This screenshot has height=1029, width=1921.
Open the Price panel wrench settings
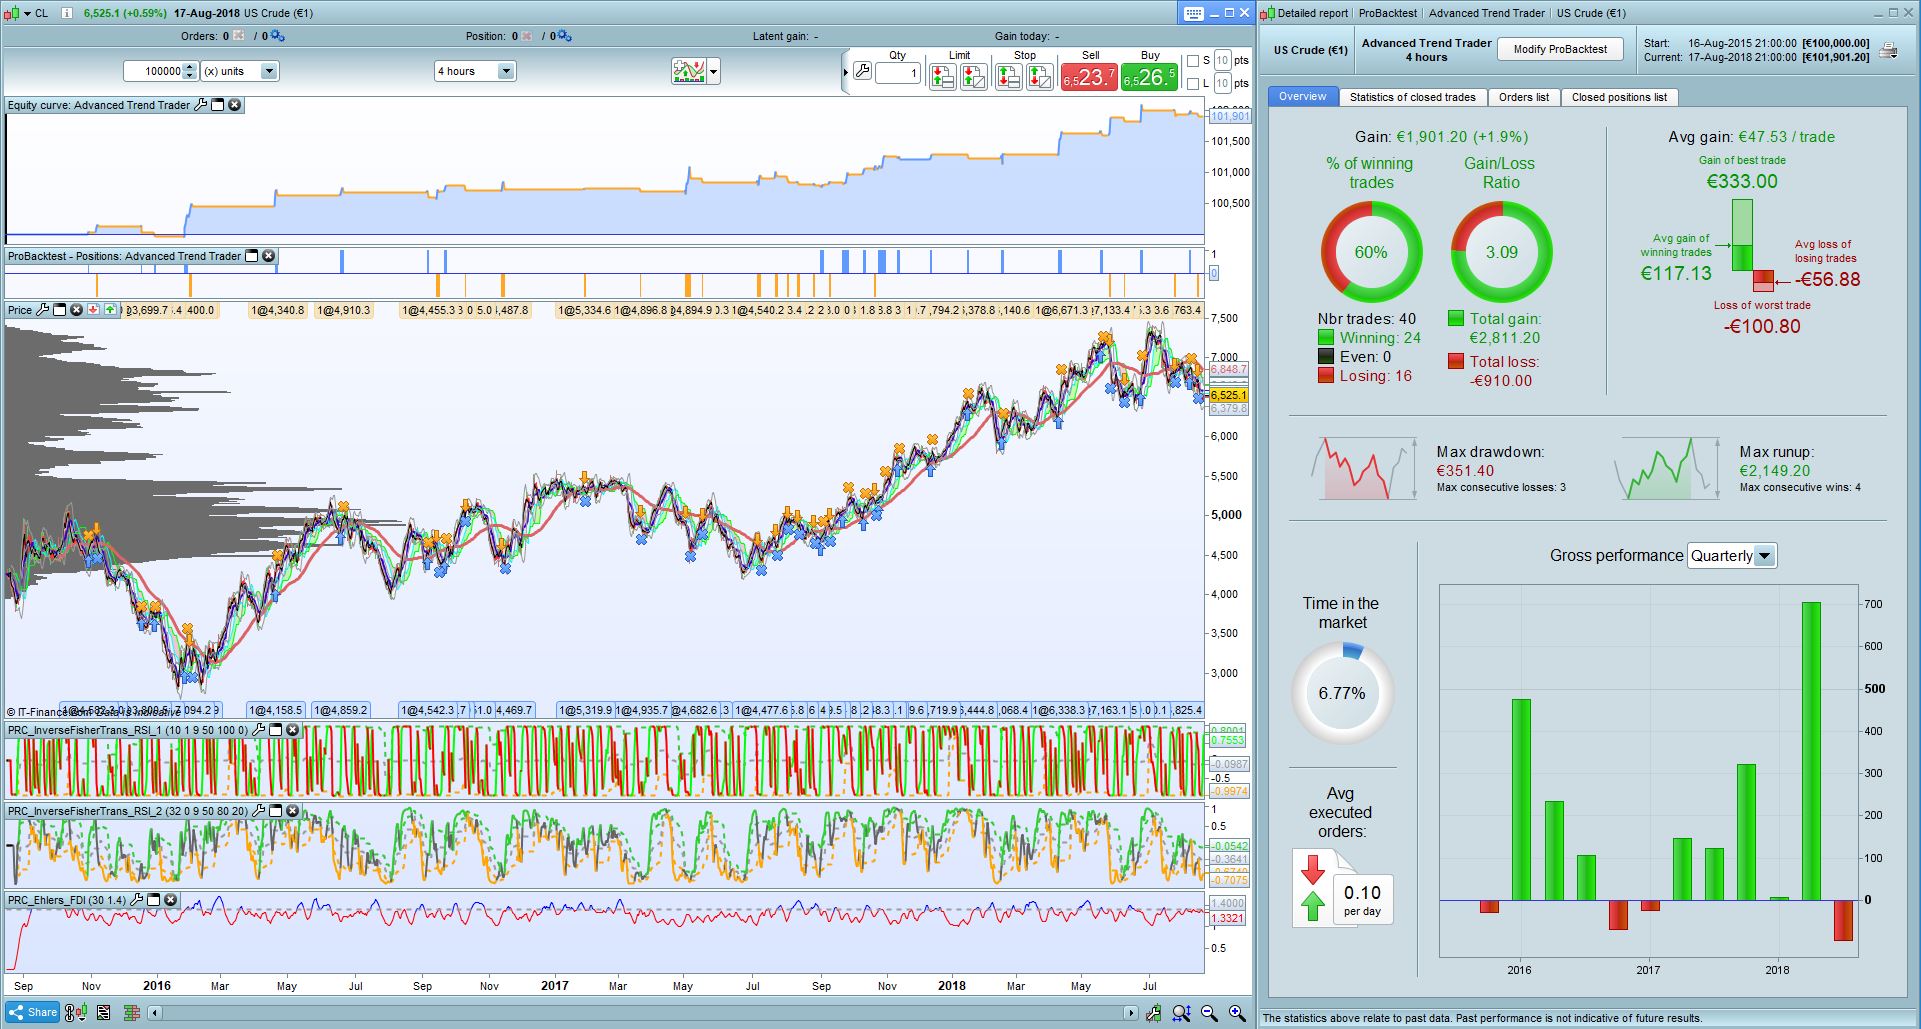click(x=42, y=310)
